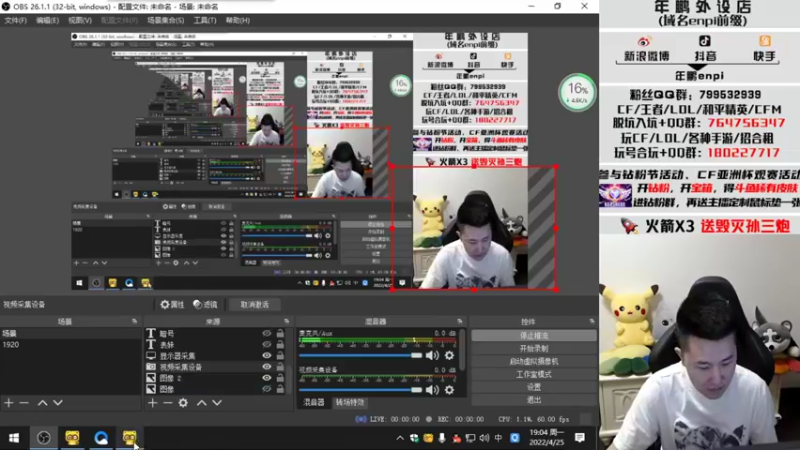Click taskbar clock showing 19:04
Screen dimensions: 800x450
pyautogui.click(x=546, y=438)
